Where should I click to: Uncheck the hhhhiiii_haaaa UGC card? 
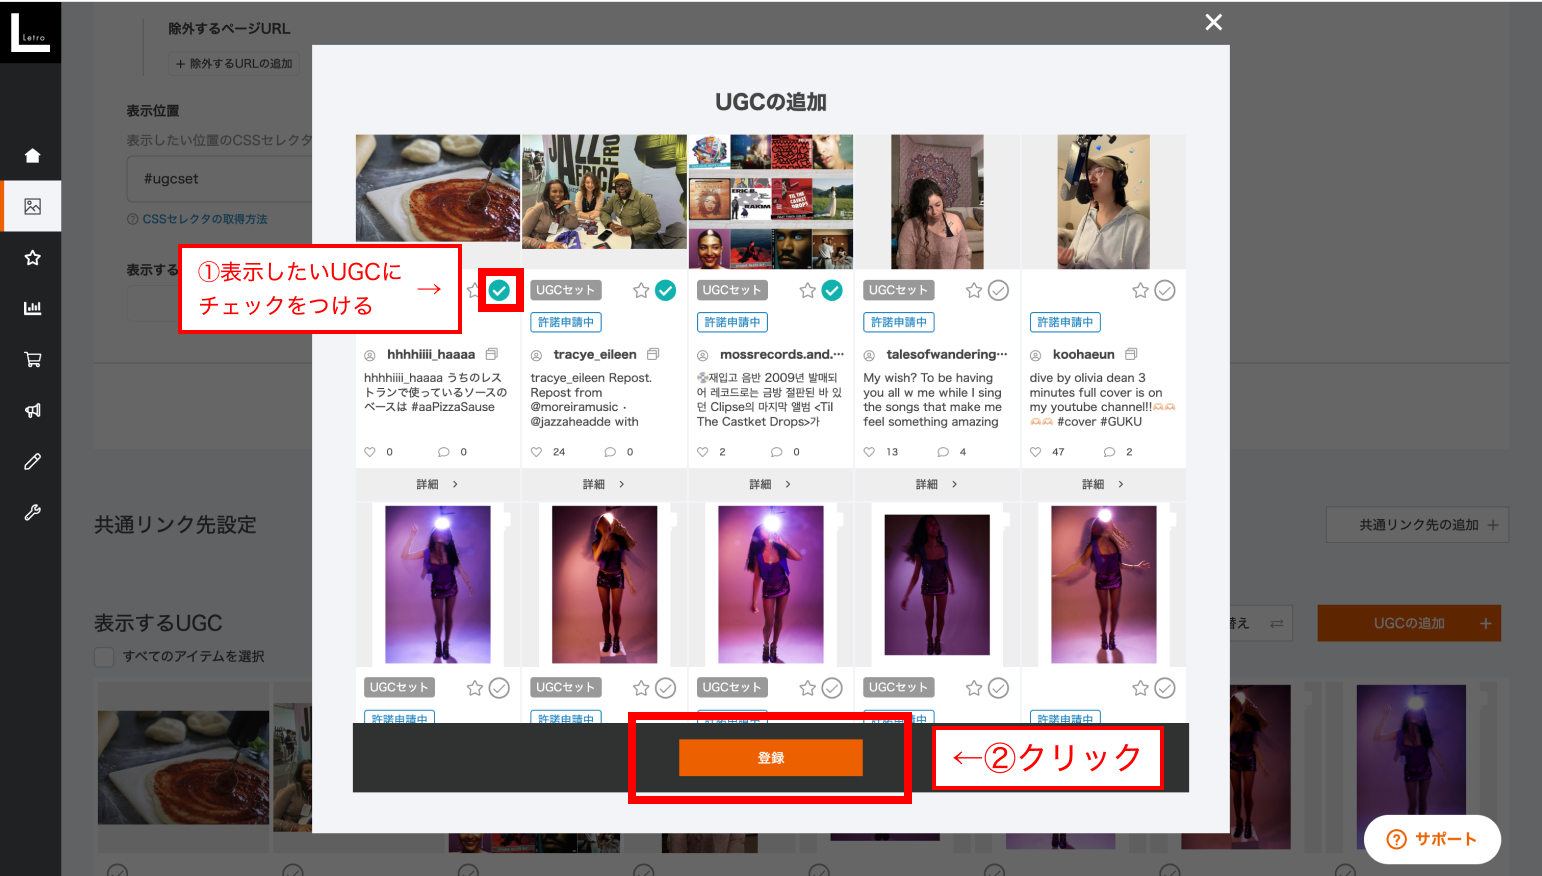(x=499, y=291)
